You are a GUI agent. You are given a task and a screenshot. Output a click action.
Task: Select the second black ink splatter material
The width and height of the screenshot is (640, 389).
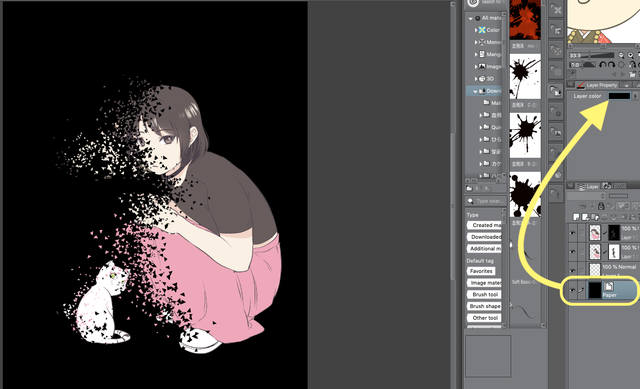525,136
